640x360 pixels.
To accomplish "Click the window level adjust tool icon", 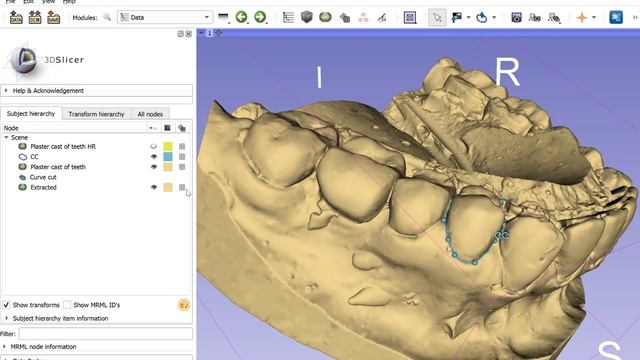I will tap(482, 17).
